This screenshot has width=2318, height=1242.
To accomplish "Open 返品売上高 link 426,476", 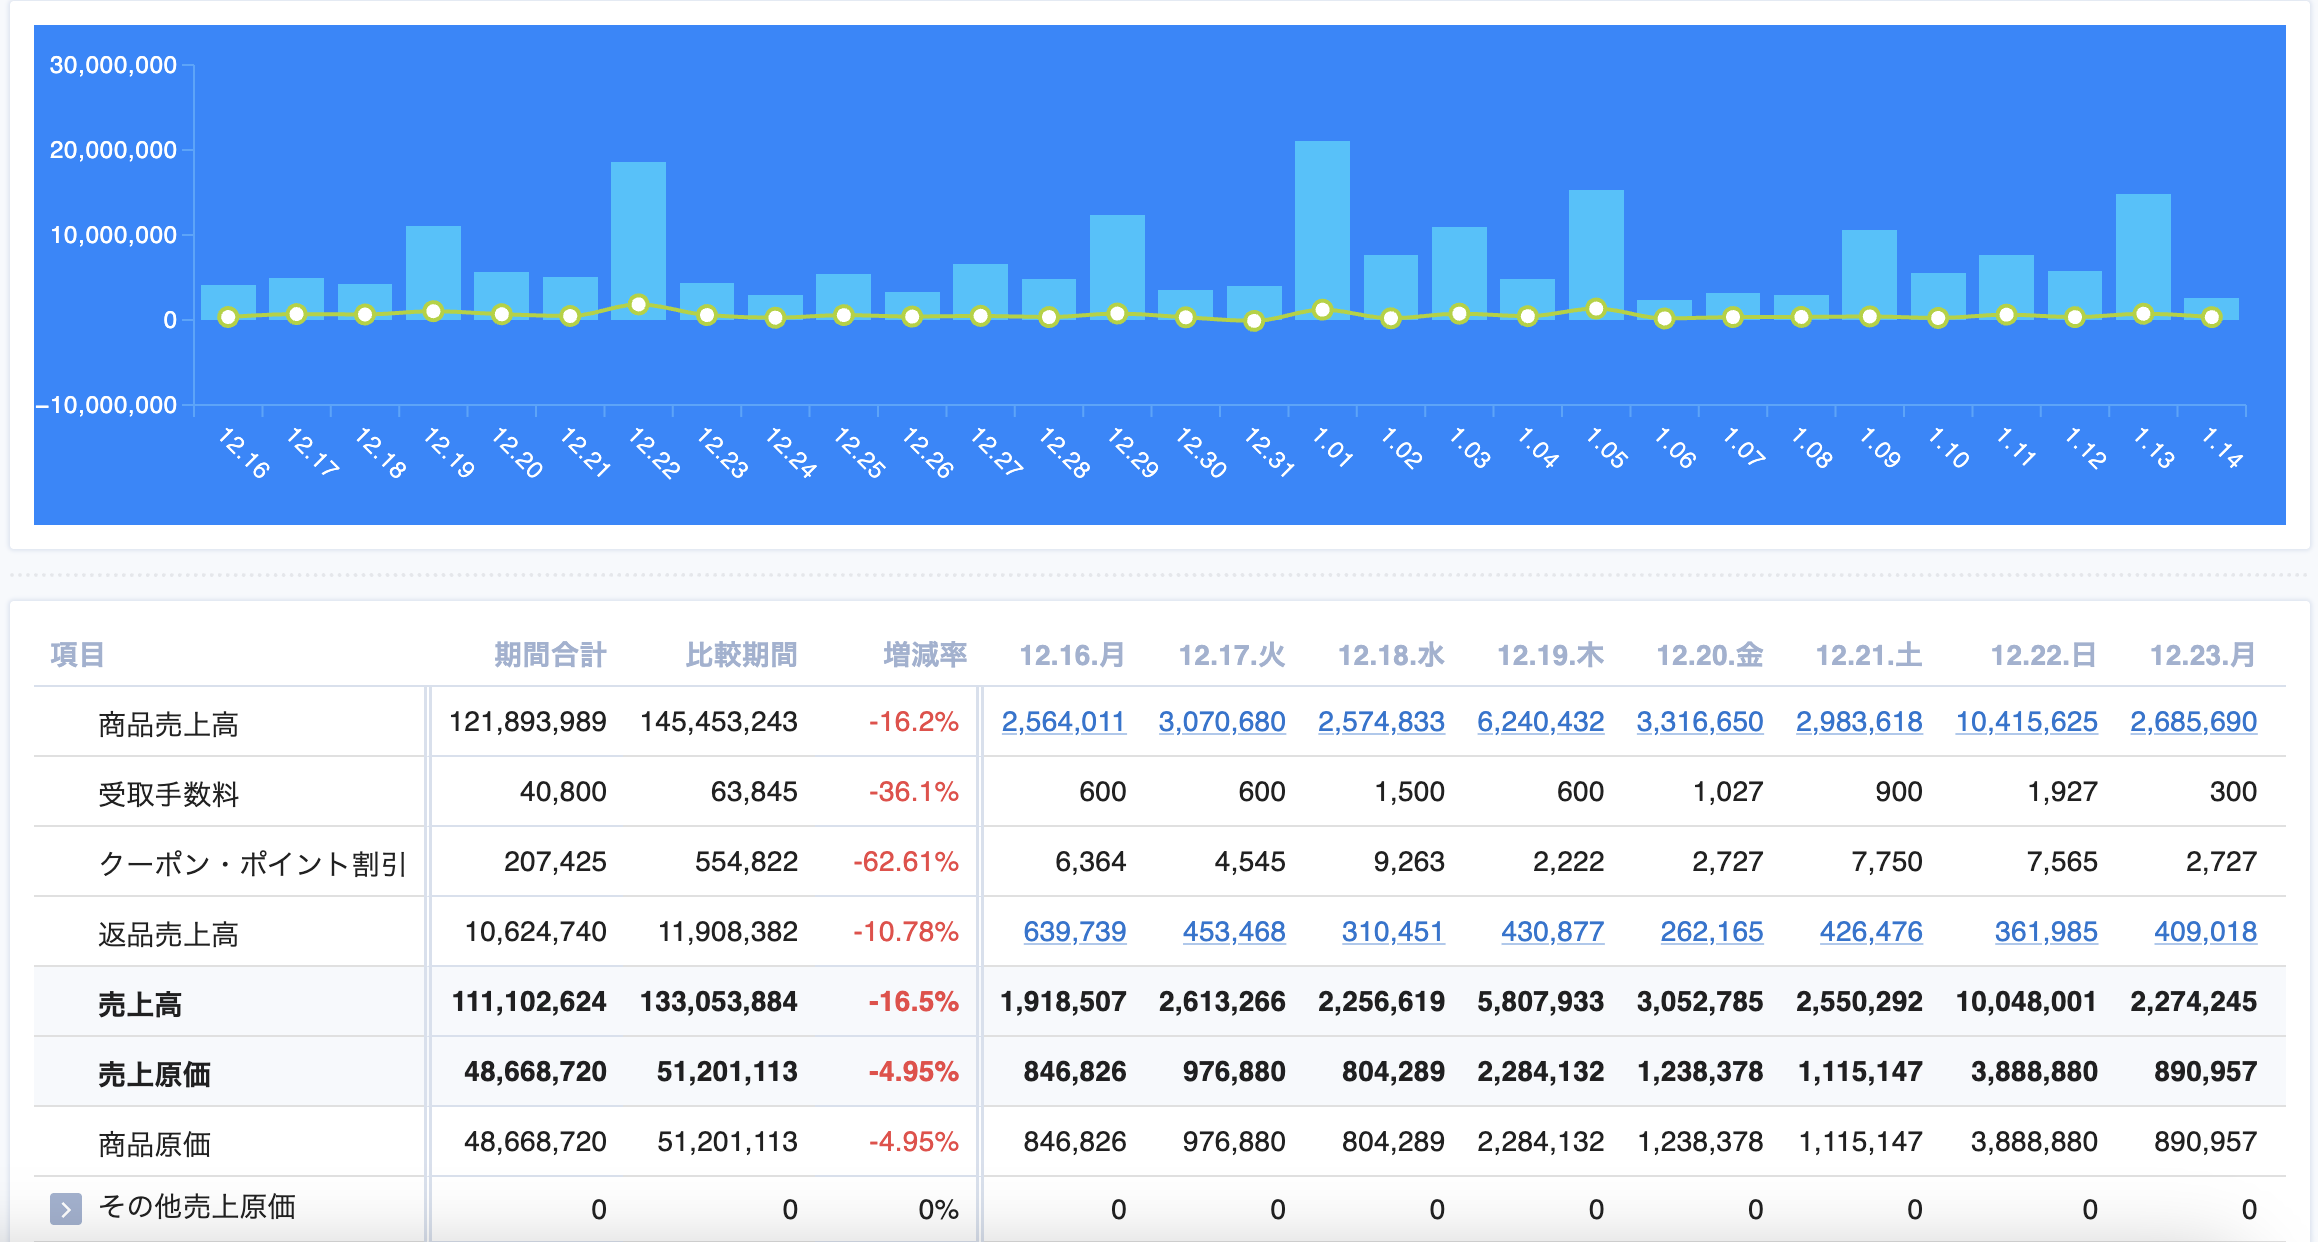I will tap(1871, 932).
